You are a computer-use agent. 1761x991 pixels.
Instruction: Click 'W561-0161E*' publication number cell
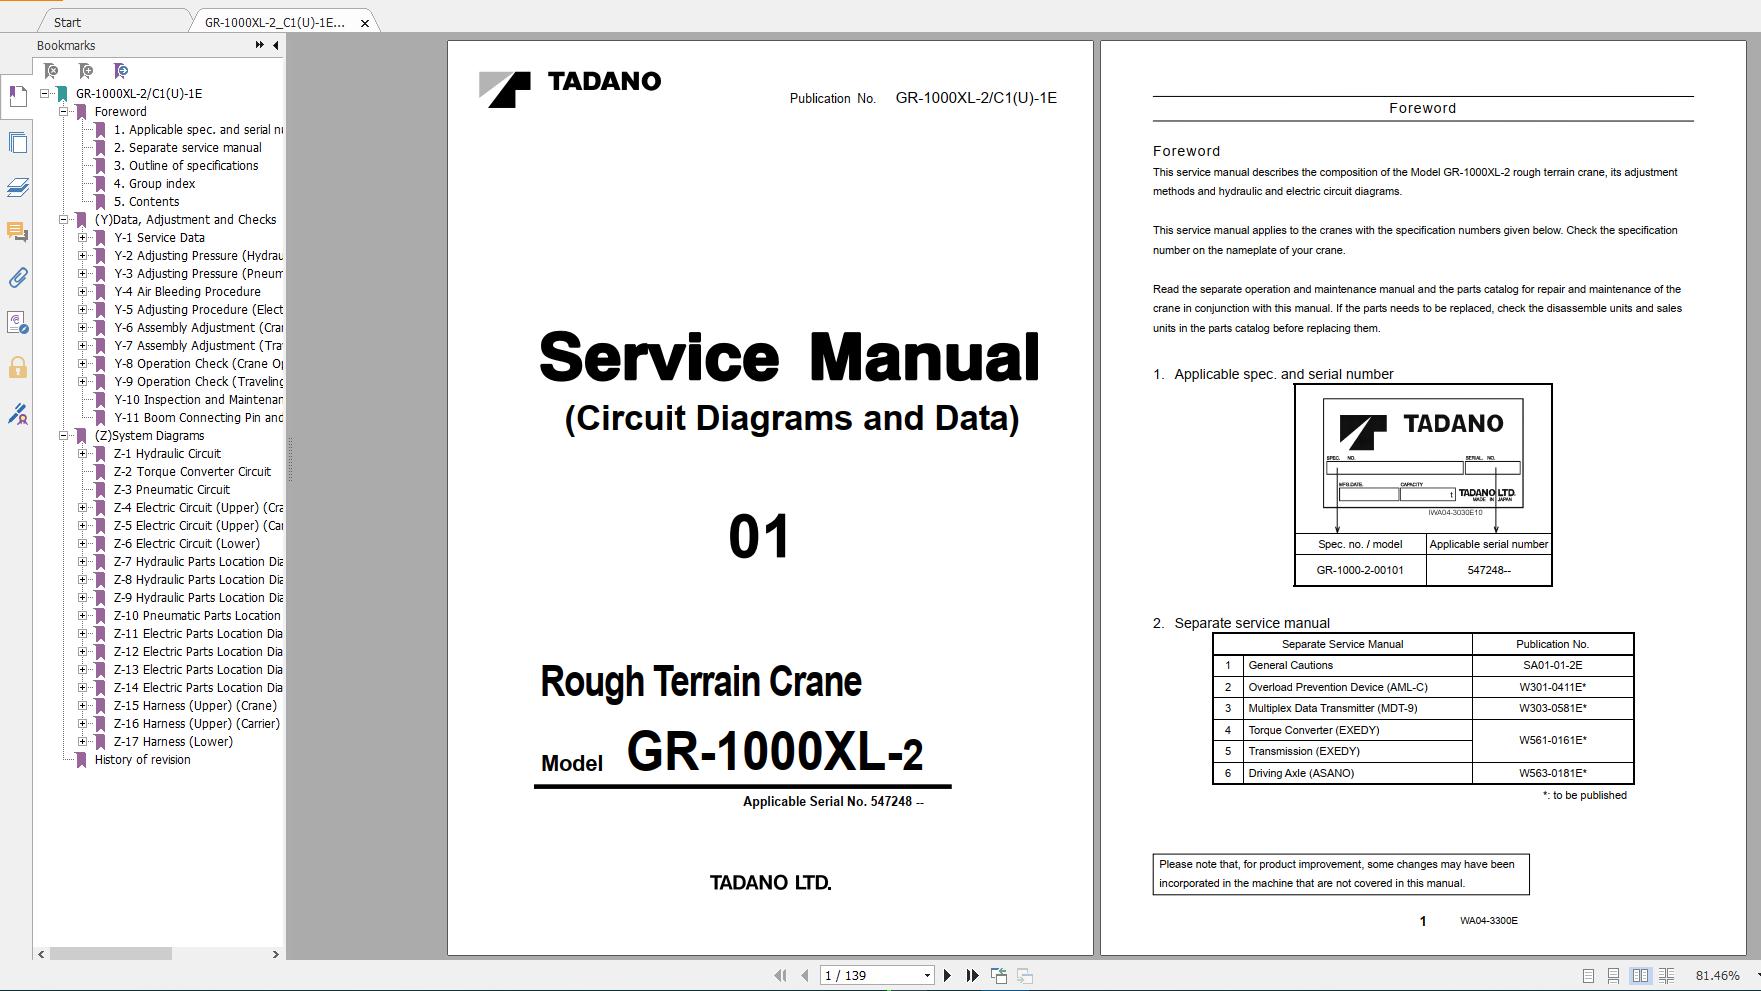pyautogui.click(x=1552, y=741)
